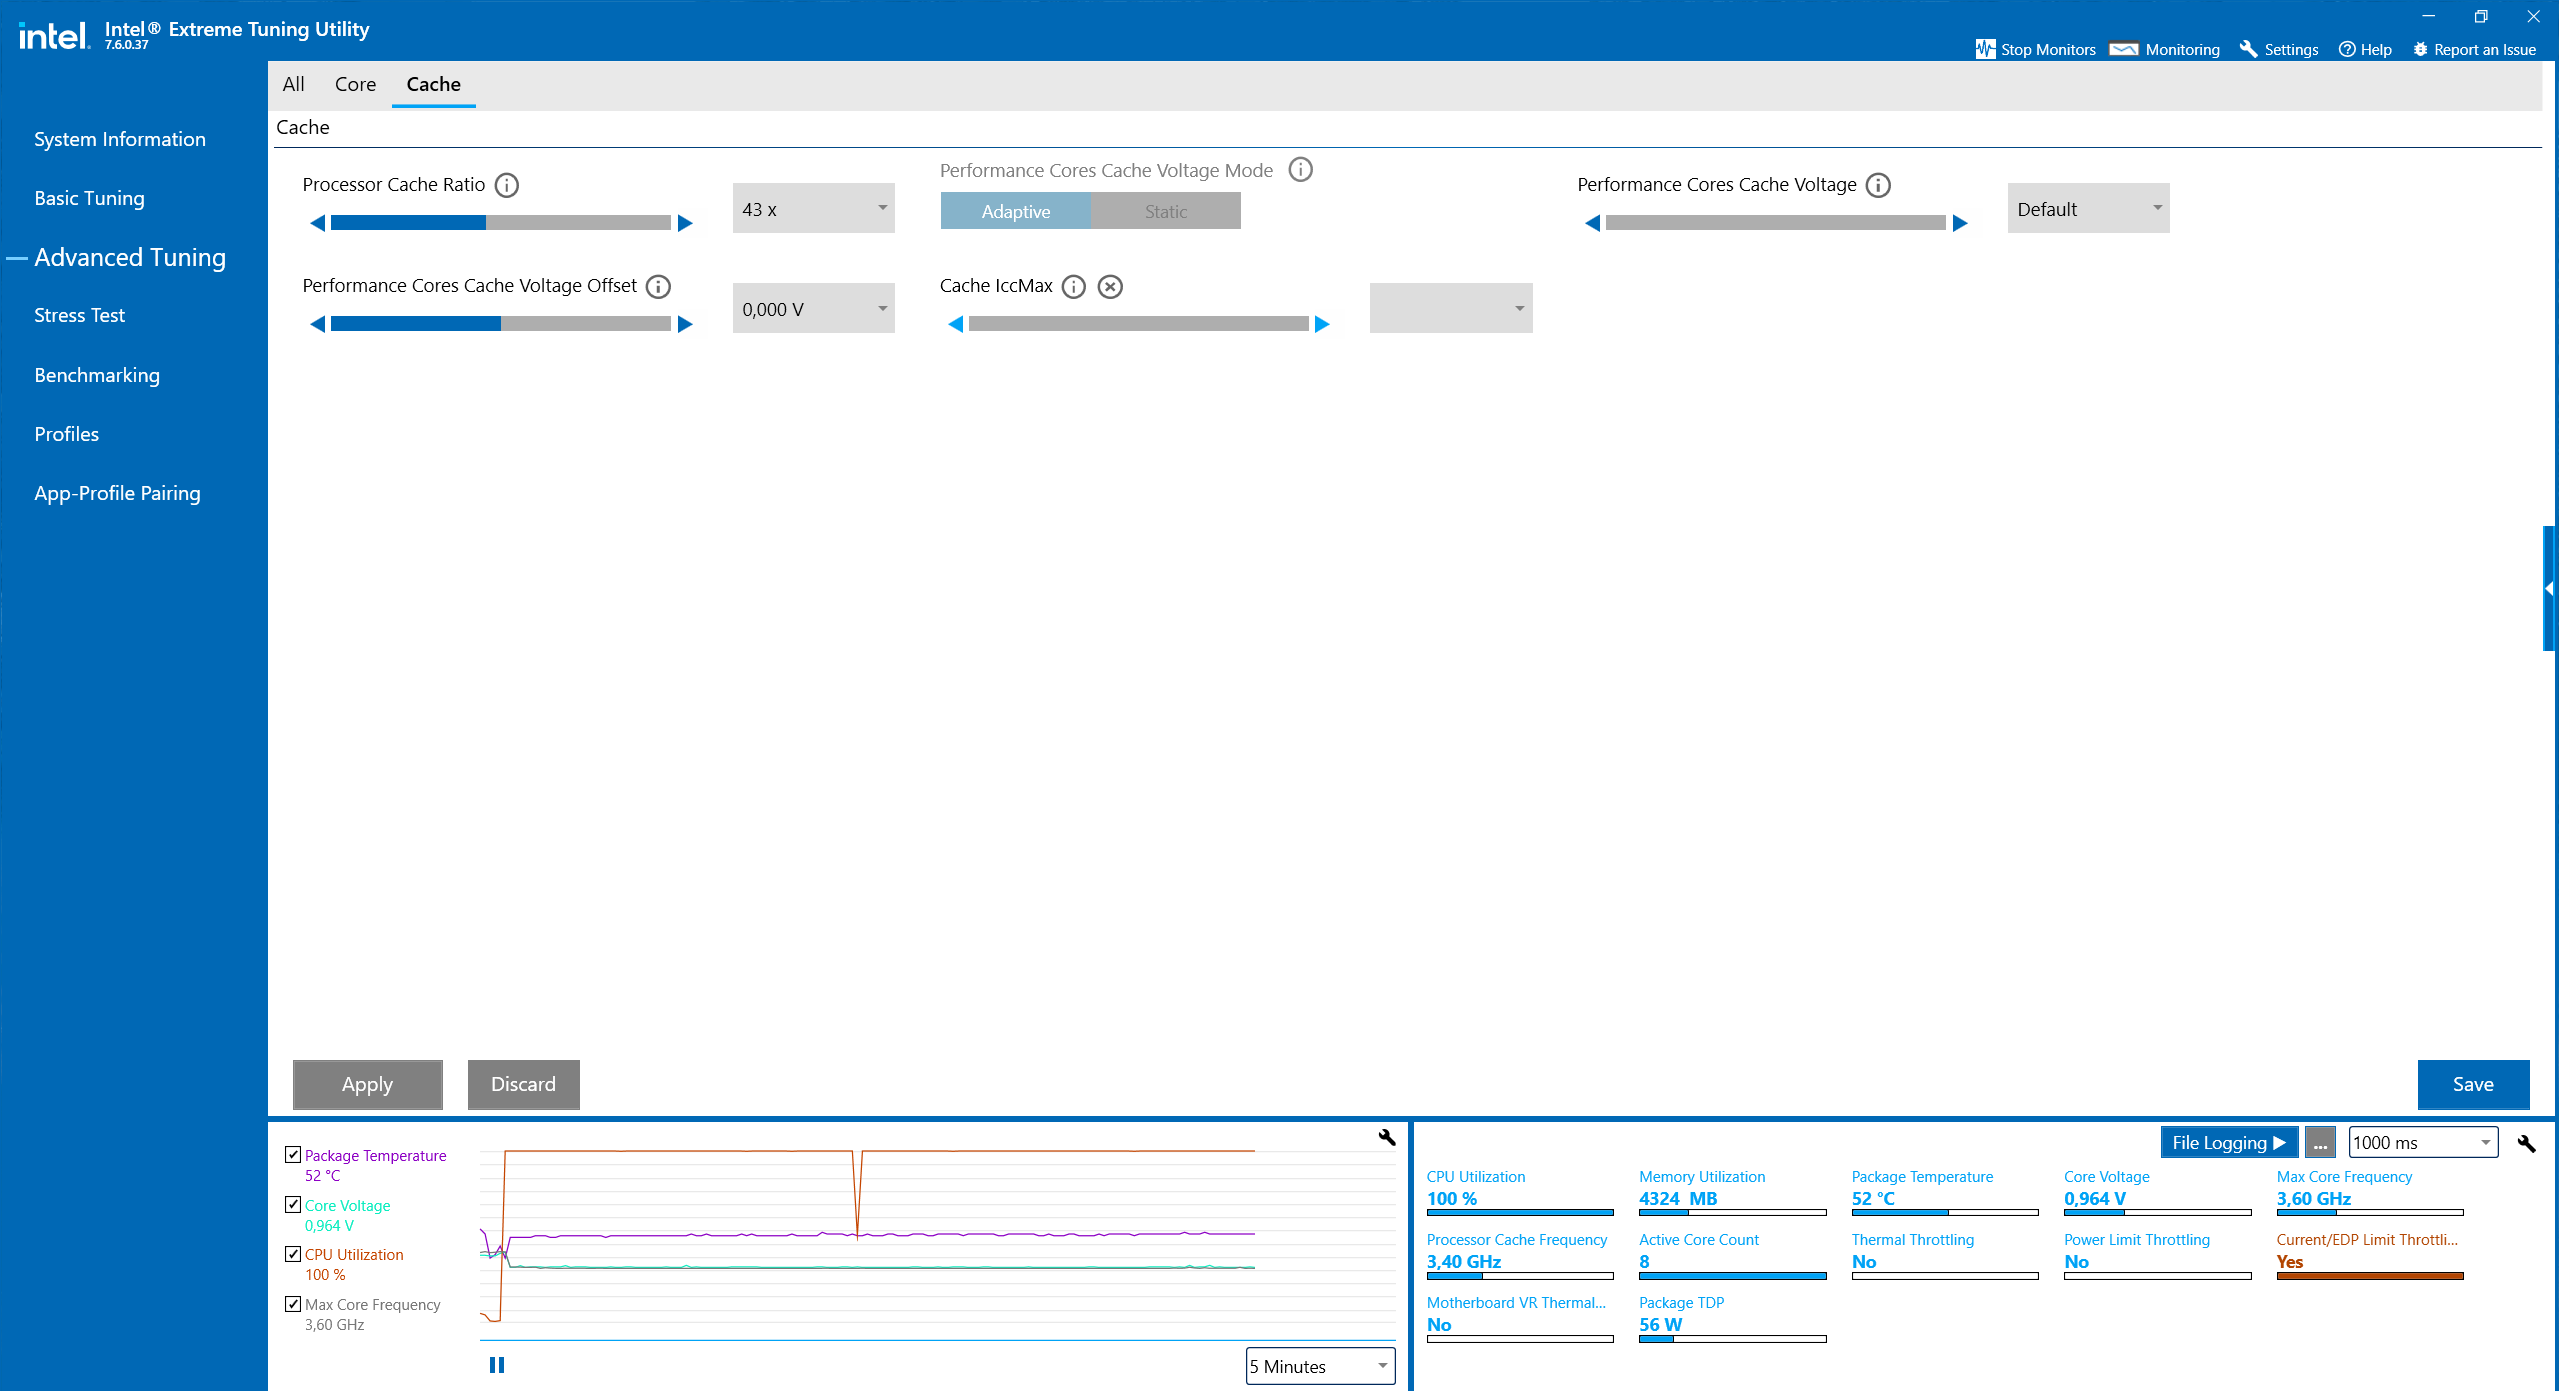Click the Cache Voltage Offset slider track

(500, 324)
